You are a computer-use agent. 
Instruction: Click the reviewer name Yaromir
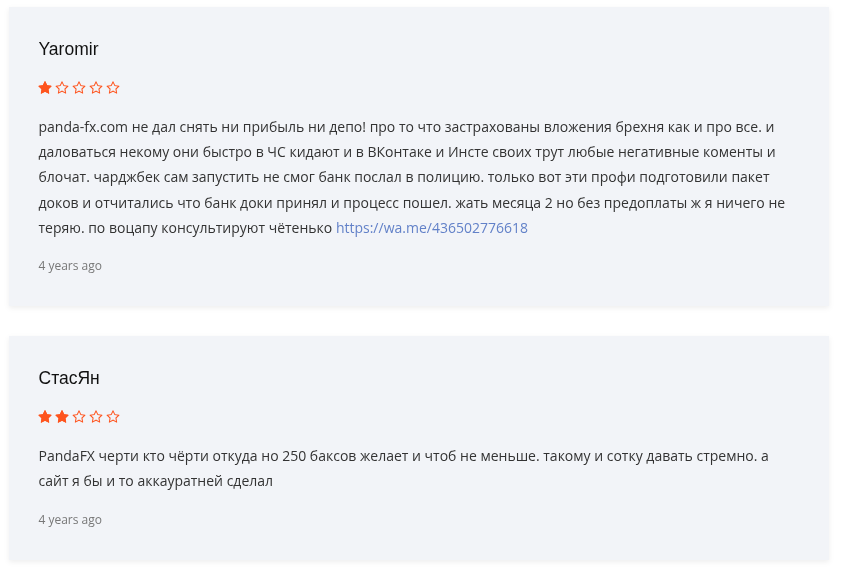coord(68,49)
